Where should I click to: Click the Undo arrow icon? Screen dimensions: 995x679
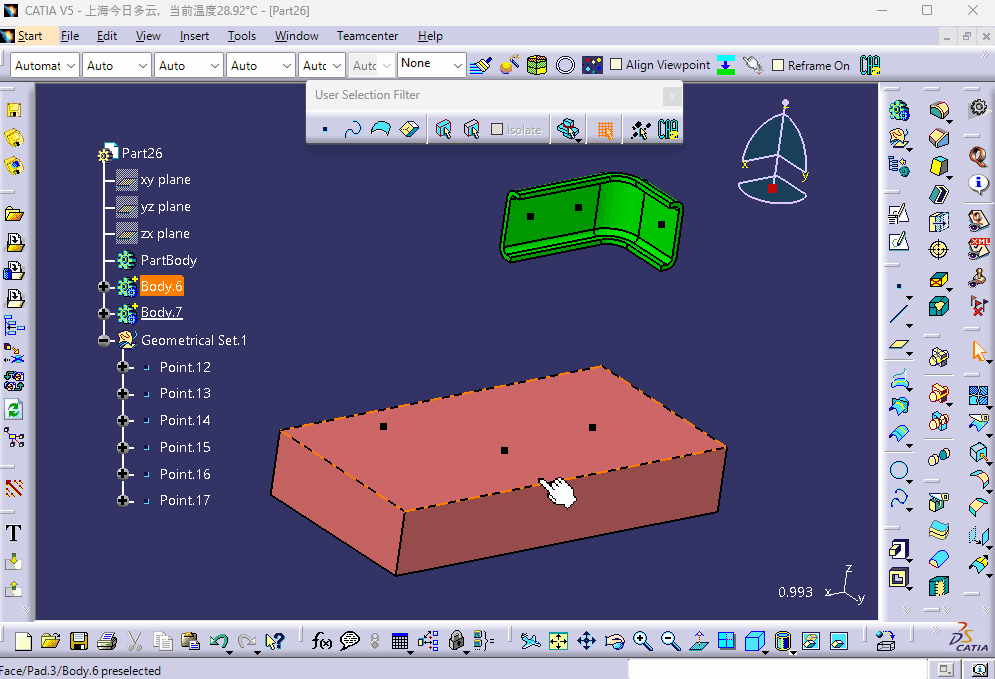tap(219, 642)
